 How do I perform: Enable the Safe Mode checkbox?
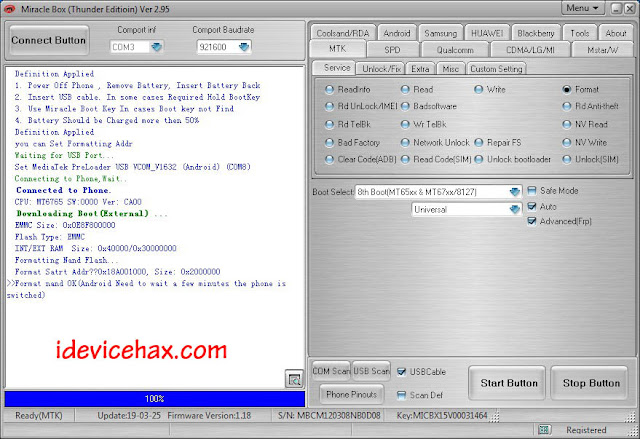pyautogui.click(x=532, y=191)
